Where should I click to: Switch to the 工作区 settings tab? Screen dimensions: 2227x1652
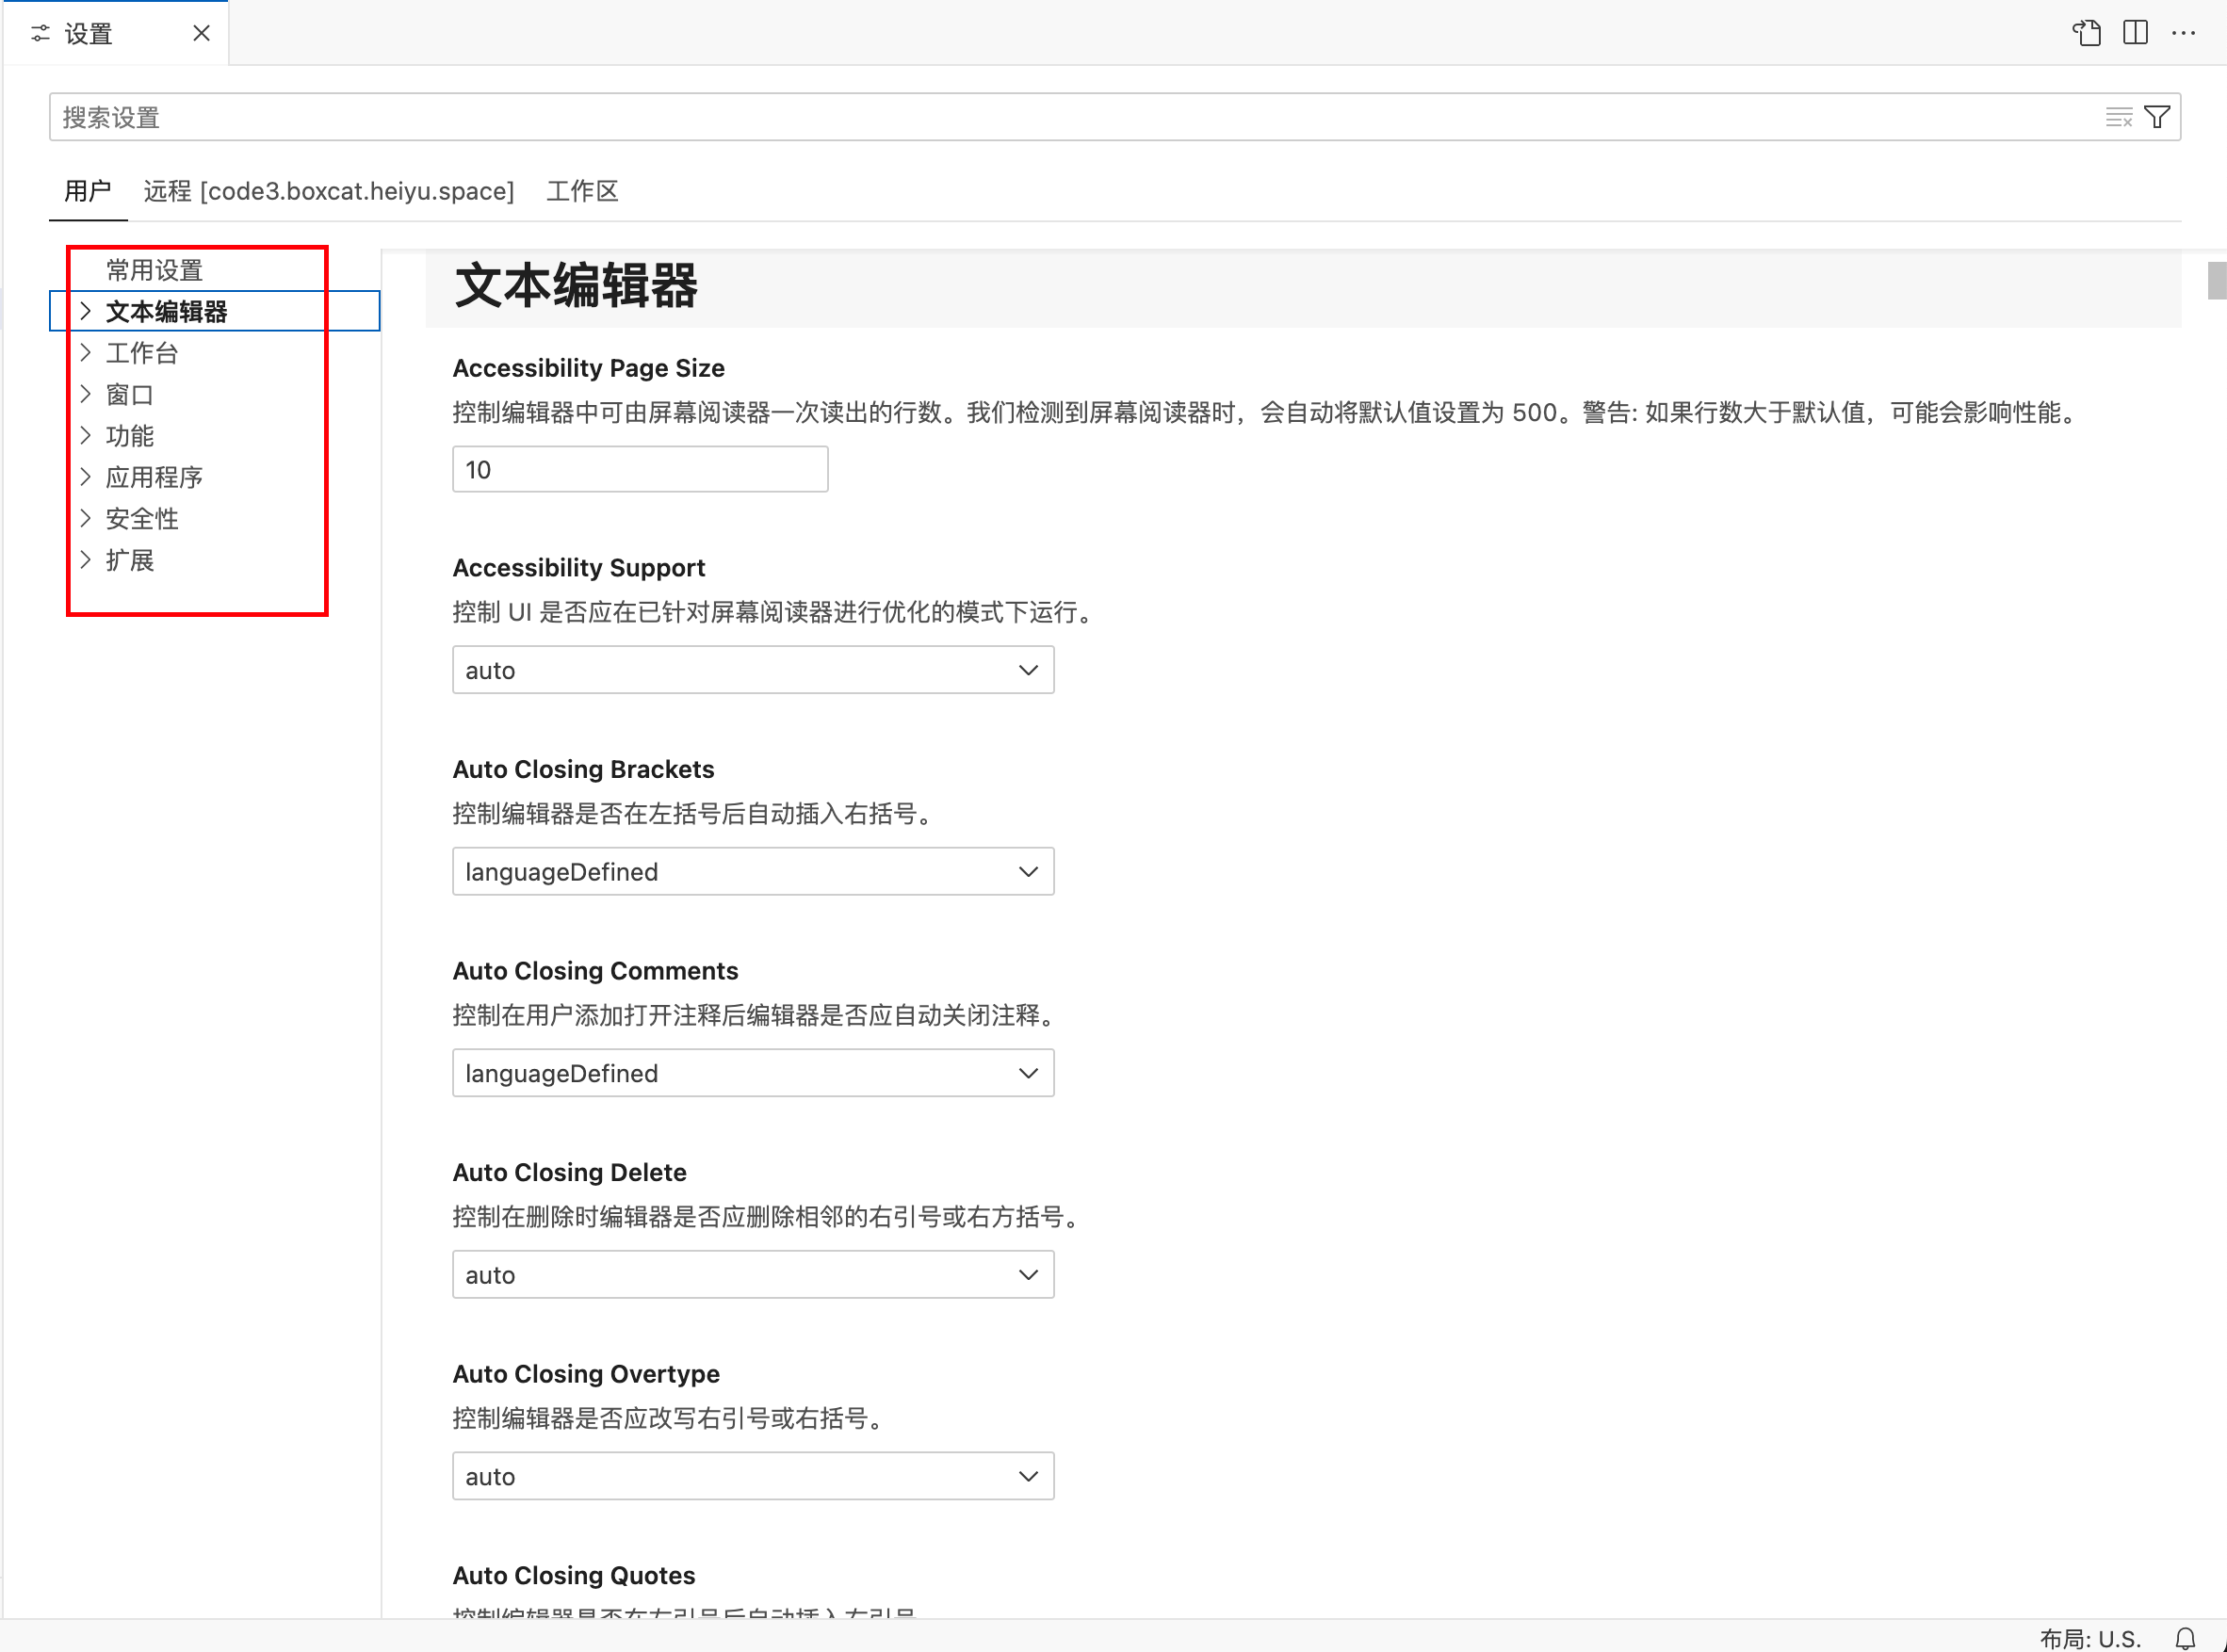[582, 191]
